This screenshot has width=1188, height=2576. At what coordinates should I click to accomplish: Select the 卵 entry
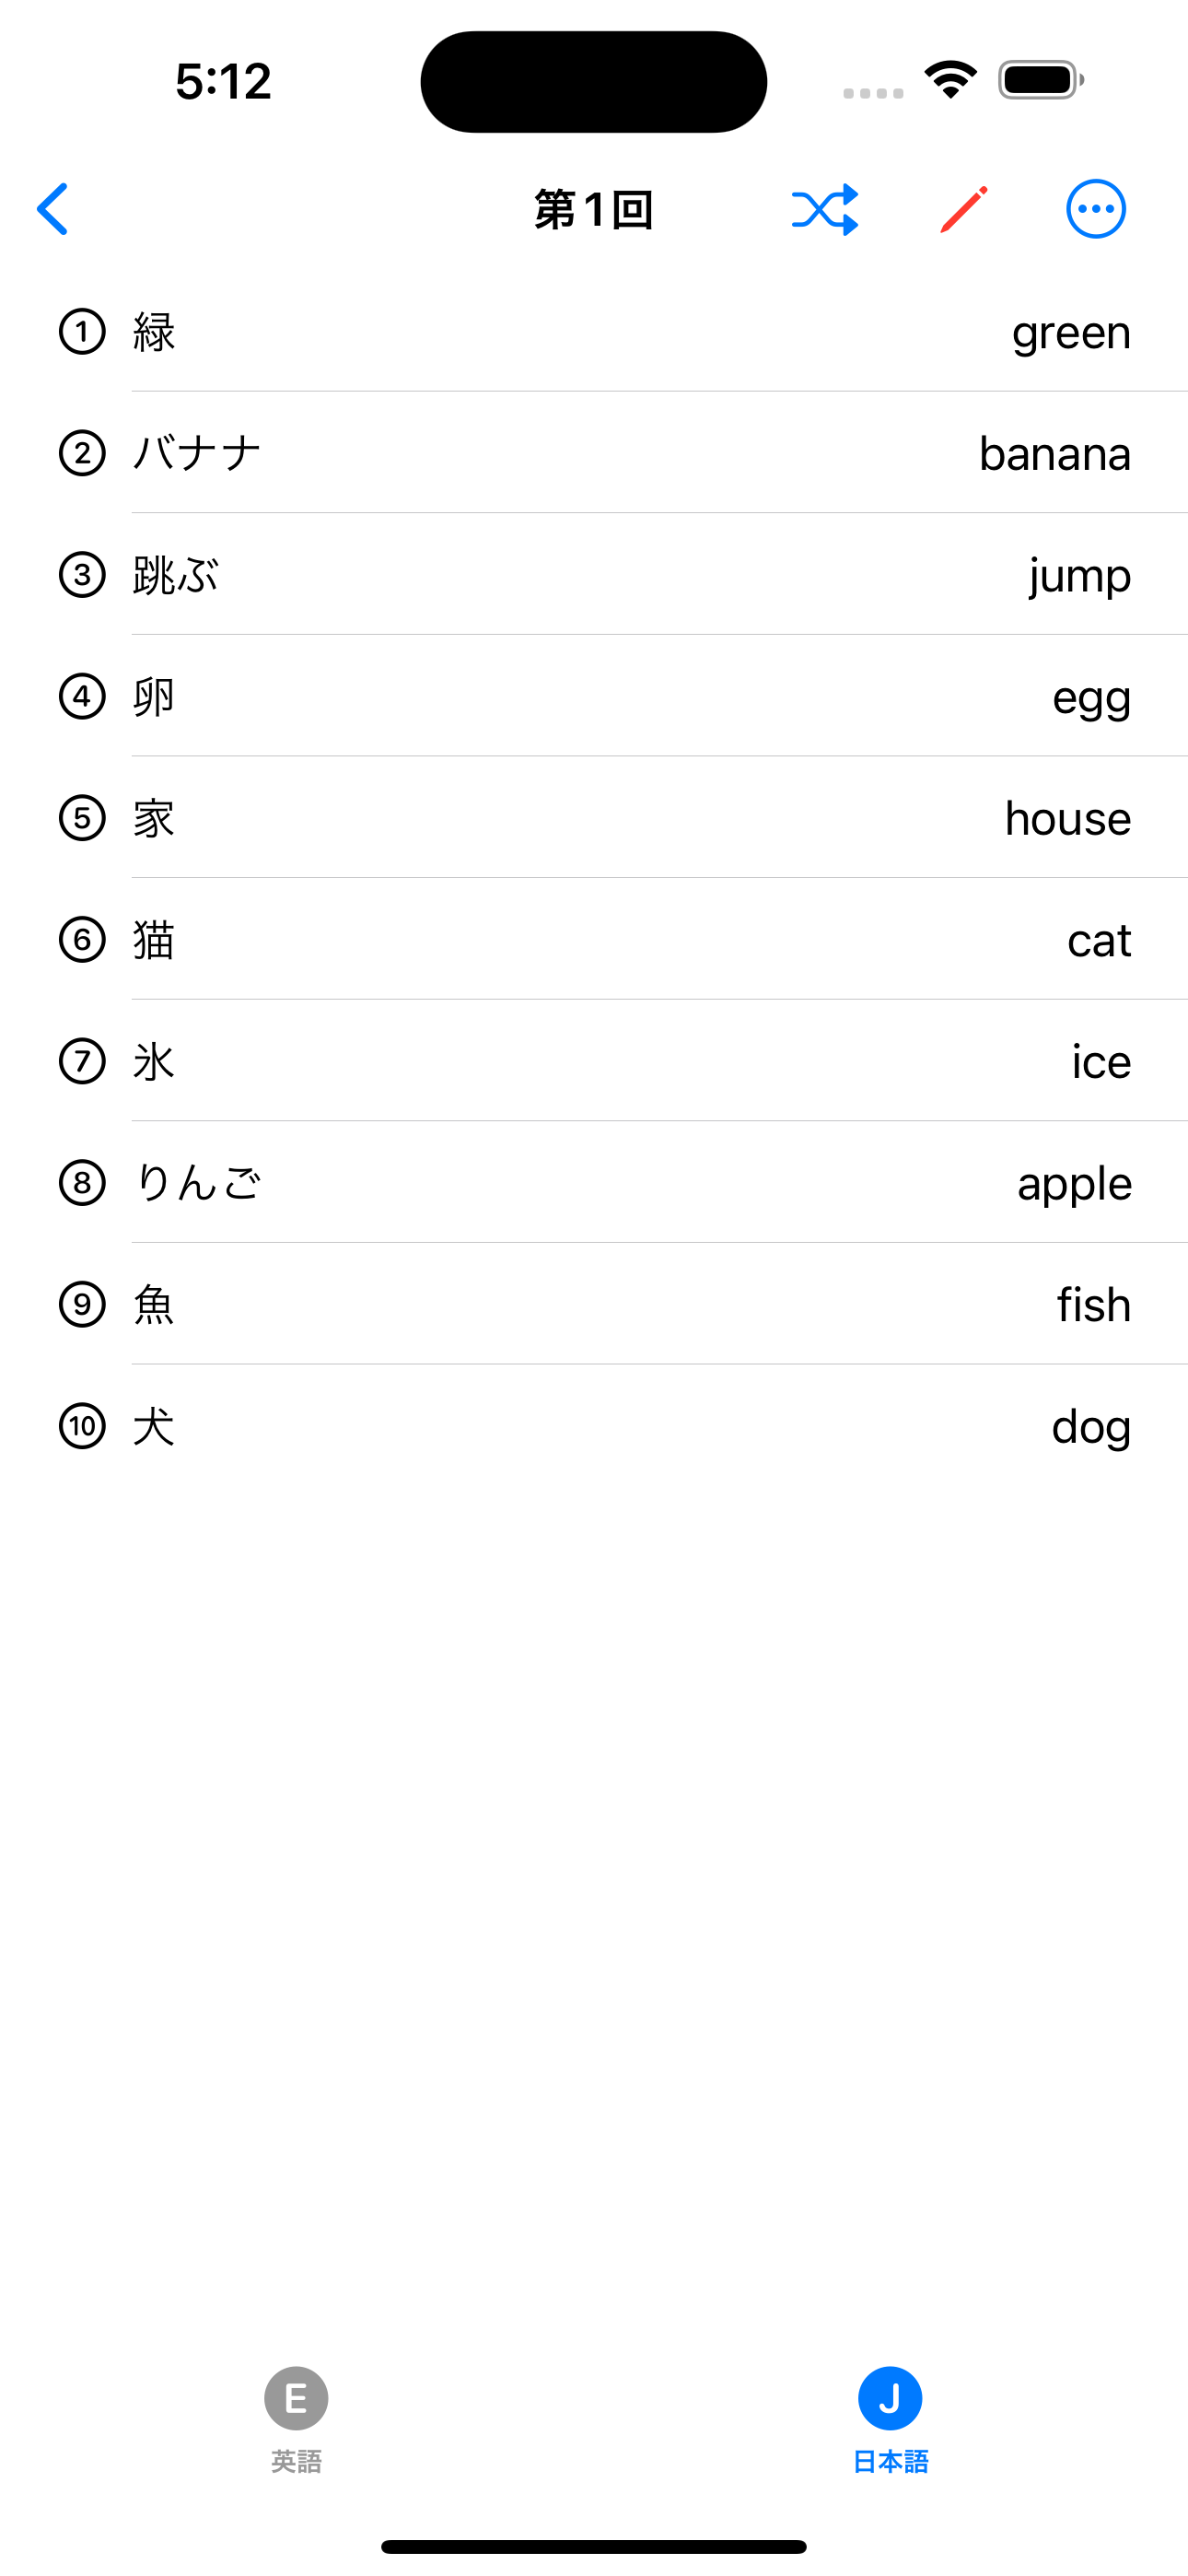594,696
